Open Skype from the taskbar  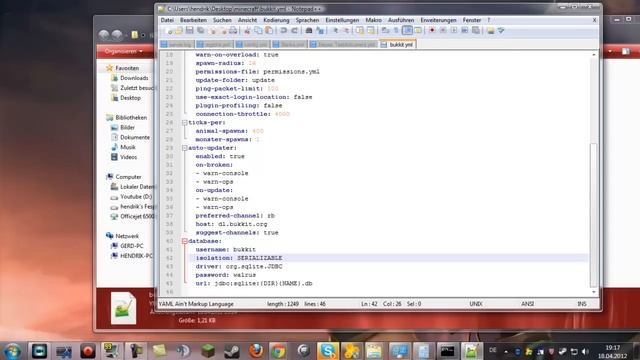tap(328, 351)
